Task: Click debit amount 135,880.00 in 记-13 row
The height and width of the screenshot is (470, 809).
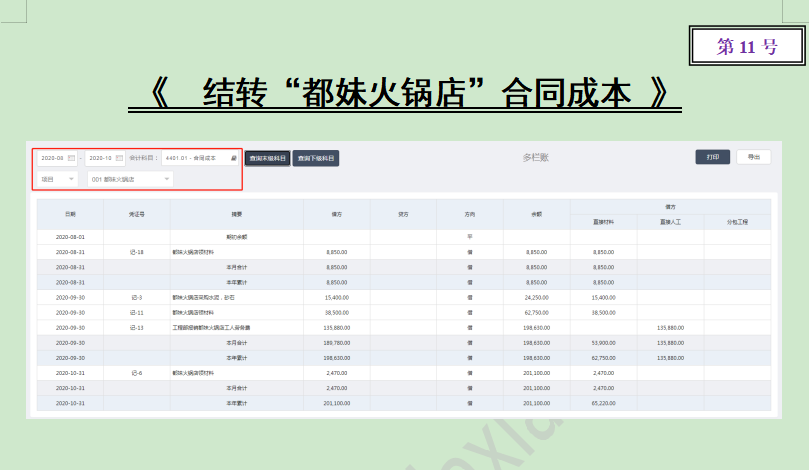Action: (x=337, y=328)
